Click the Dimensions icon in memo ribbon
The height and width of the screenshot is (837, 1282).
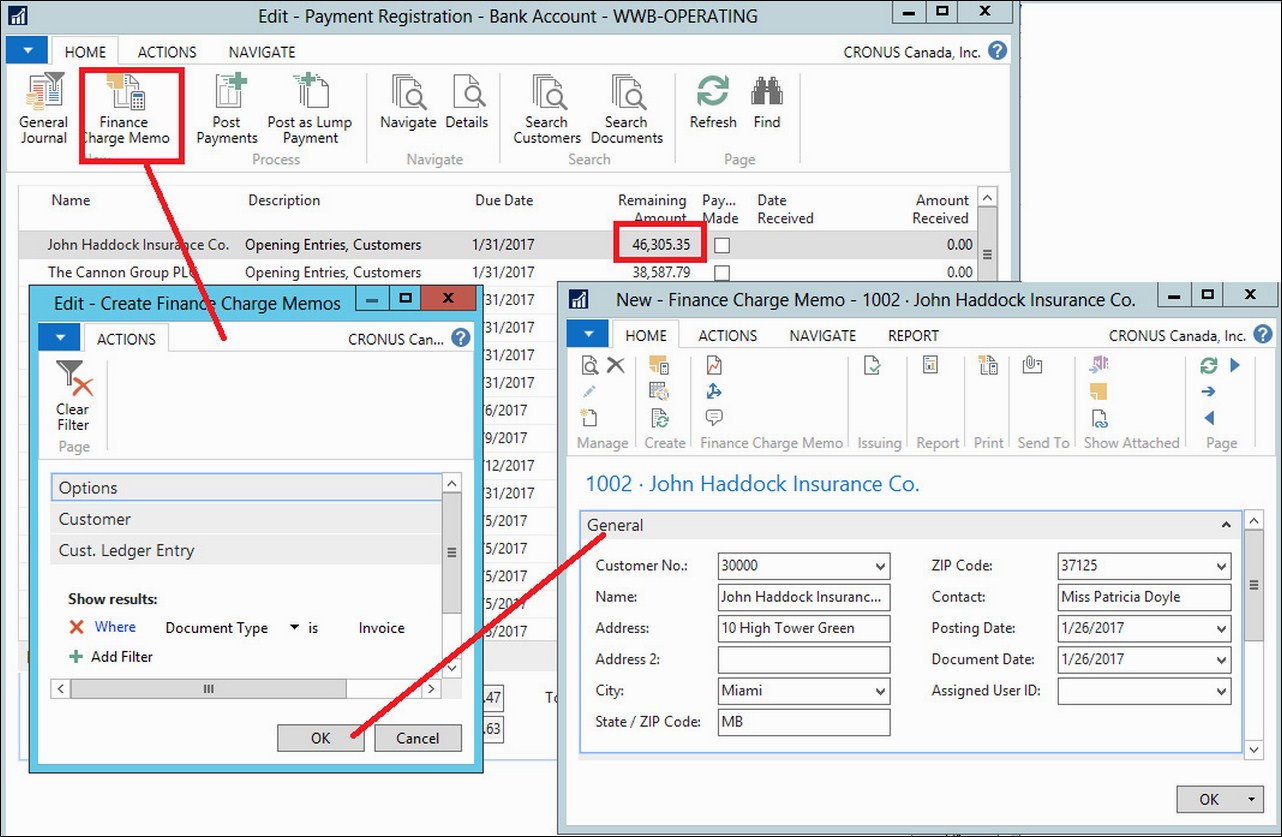(x=714, y=391)
